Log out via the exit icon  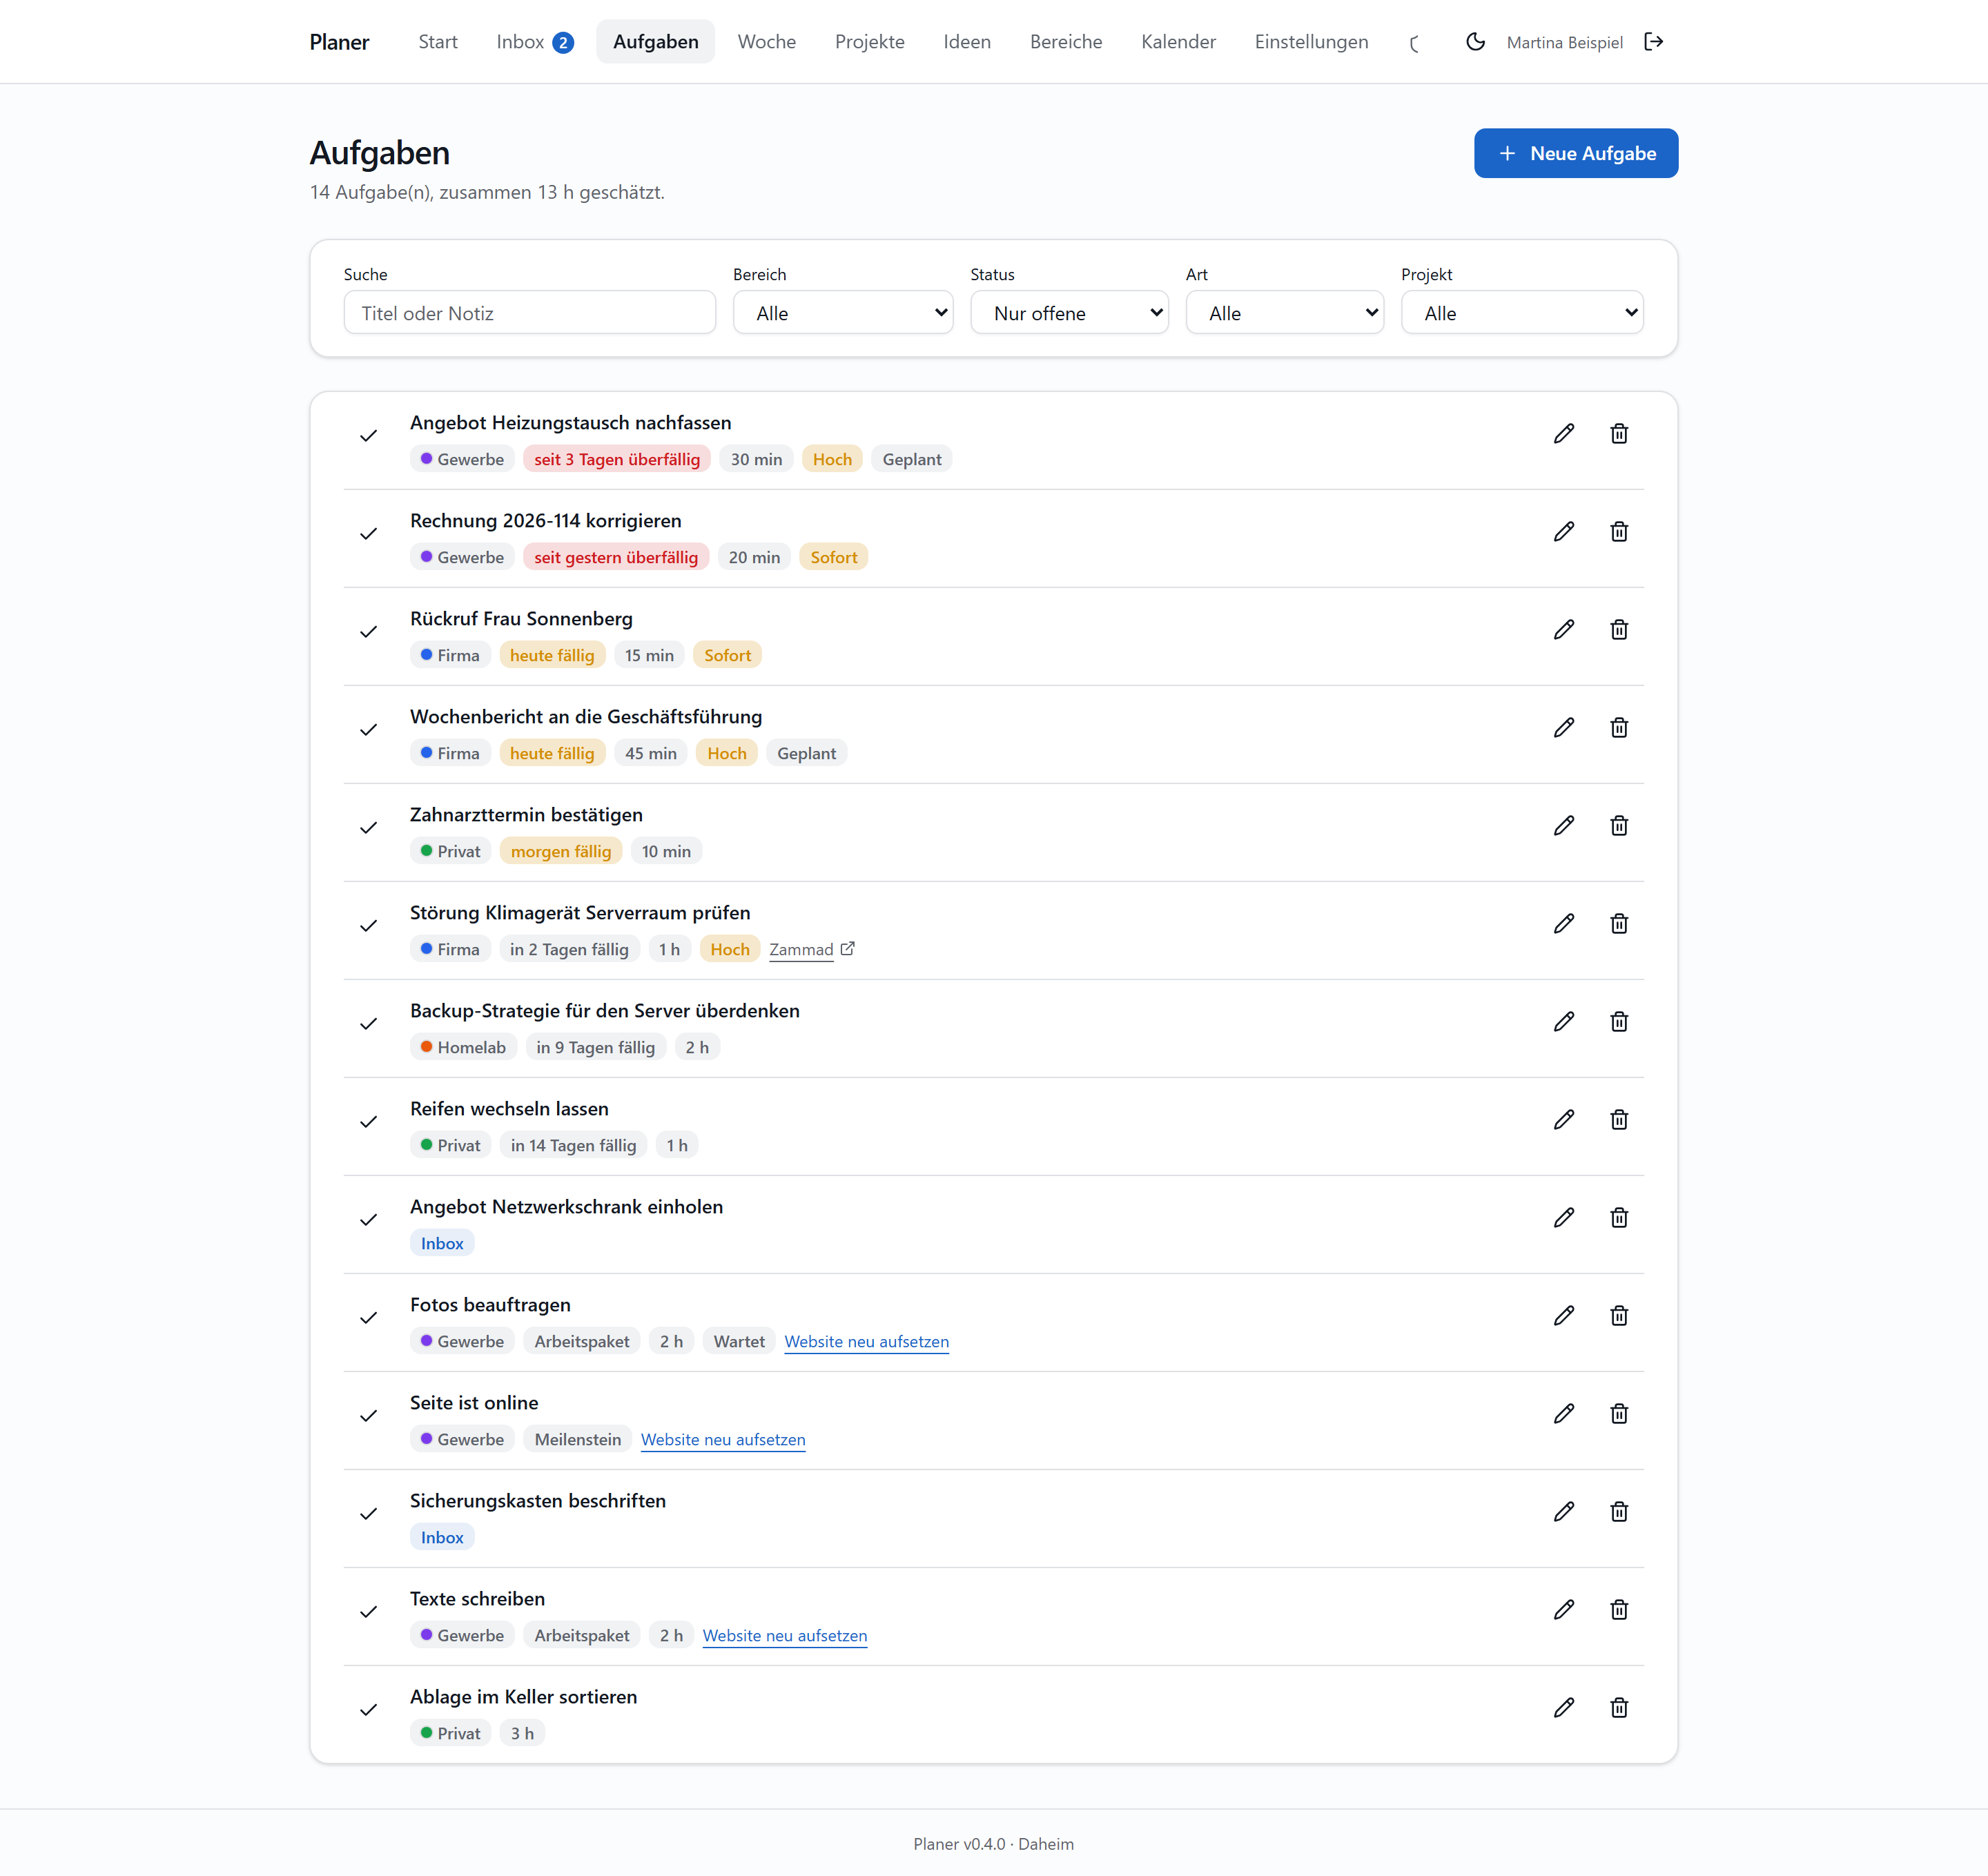(x=1654, y=42)
